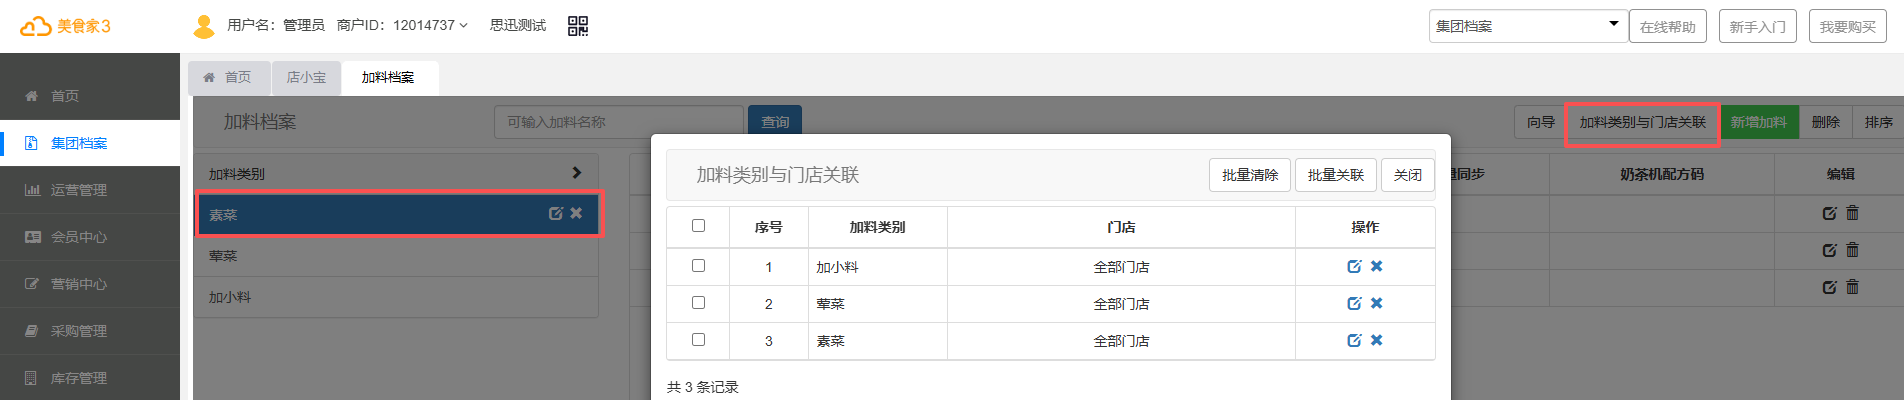
Task: Open the 集团档案 dropdown at top right
Action: click(1526, 26)
